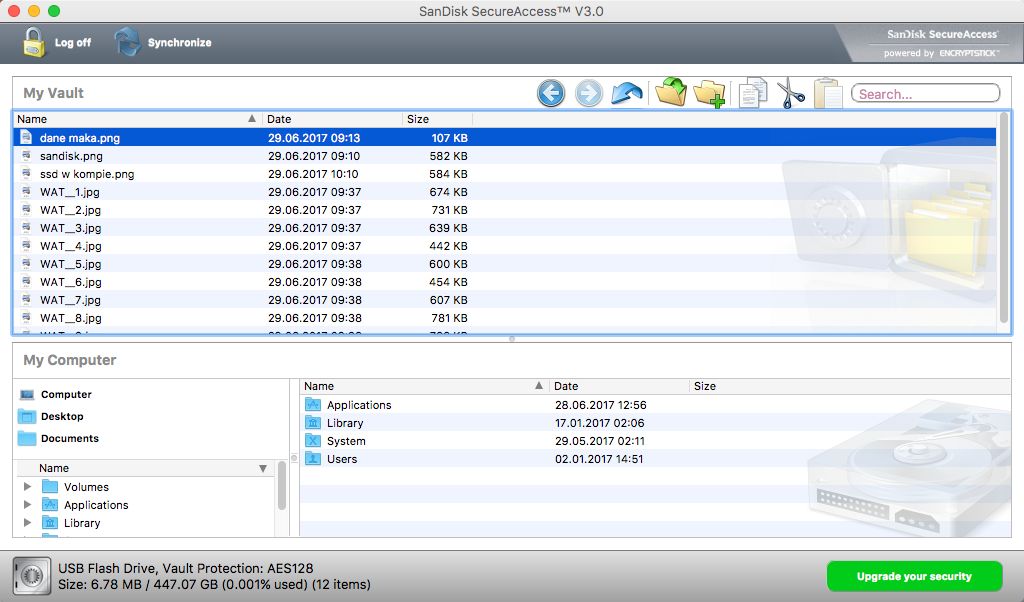The height and width of the screenshot is (602, 1024).
Task: Click the vault safe icon in status bar
Action: [x=31, y=576]
